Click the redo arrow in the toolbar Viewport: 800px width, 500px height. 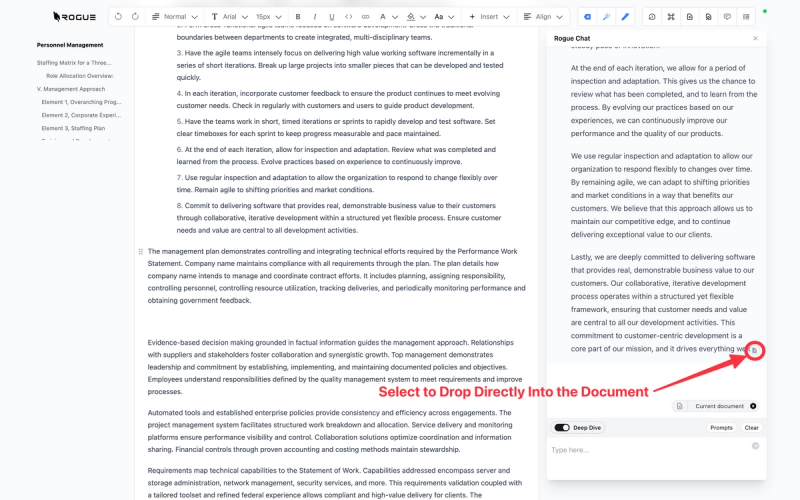(135, 17)
